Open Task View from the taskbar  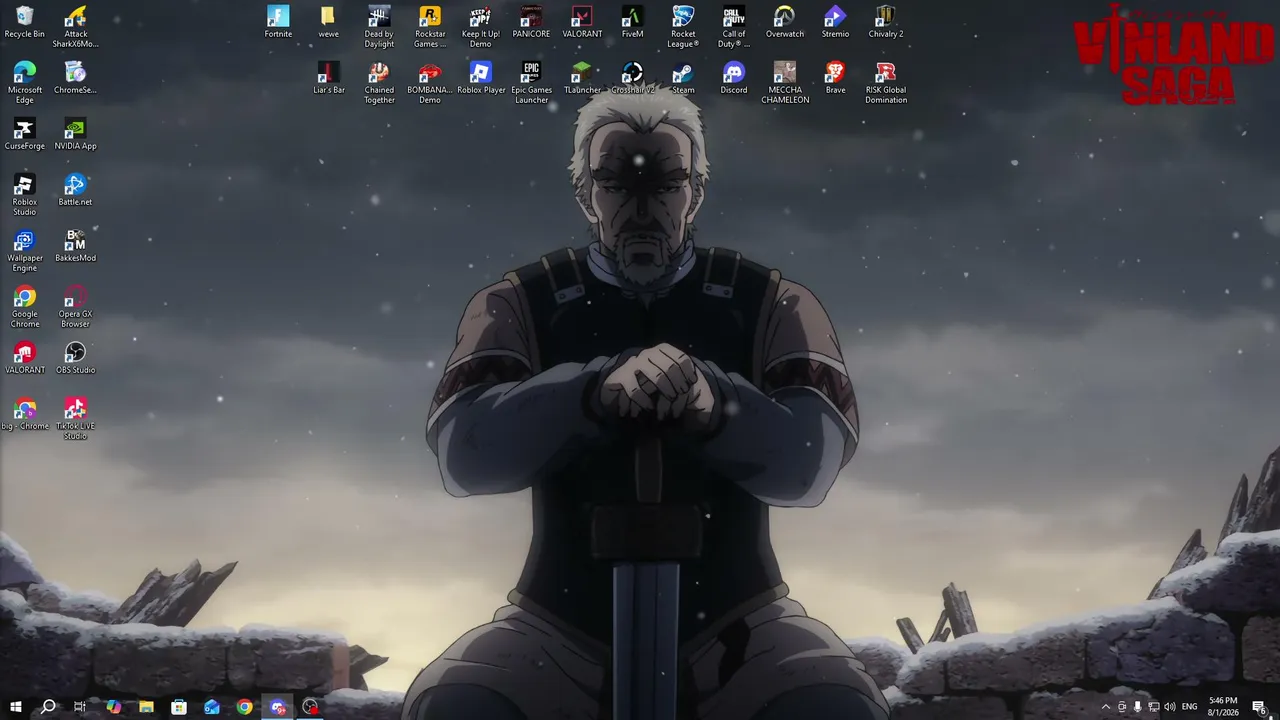(x=80, y=707)
